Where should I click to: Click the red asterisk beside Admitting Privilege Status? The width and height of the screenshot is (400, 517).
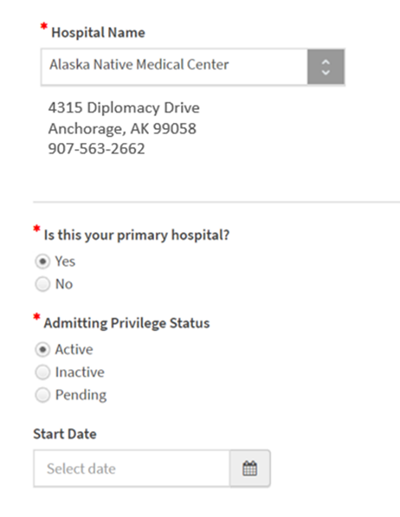click(x=37, y=316)
